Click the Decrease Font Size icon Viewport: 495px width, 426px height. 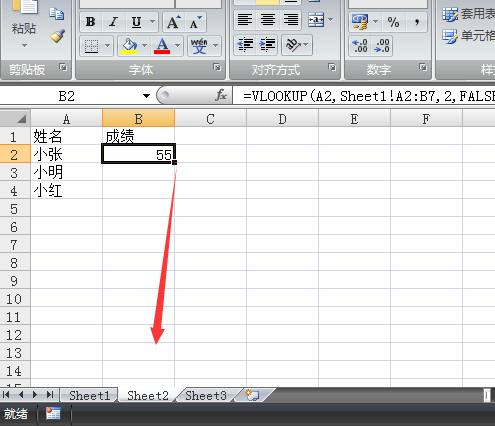[x=196, y=22]
